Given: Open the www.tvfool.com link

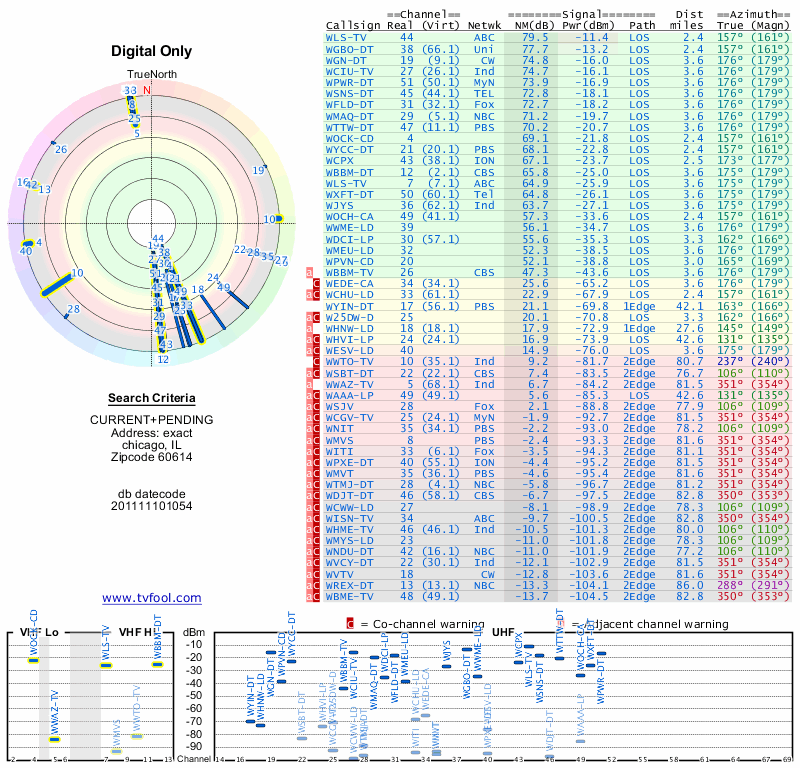Looking at the screenshot, I should coord(152,598).
